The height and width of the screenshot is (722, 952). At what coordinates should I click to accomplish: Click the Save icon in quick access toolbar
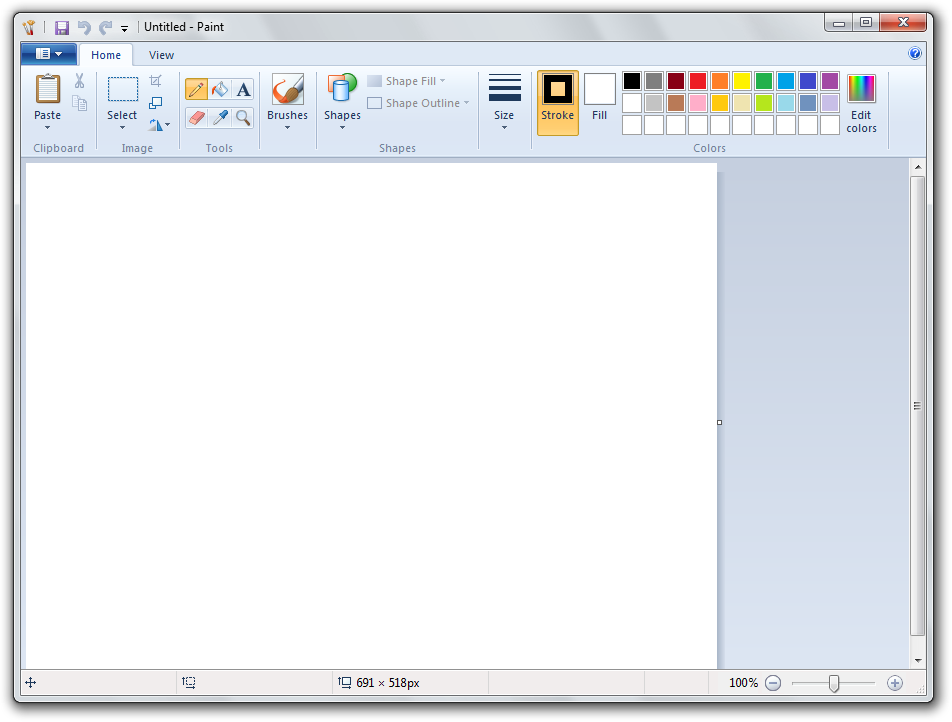click(x=61, y=27)
